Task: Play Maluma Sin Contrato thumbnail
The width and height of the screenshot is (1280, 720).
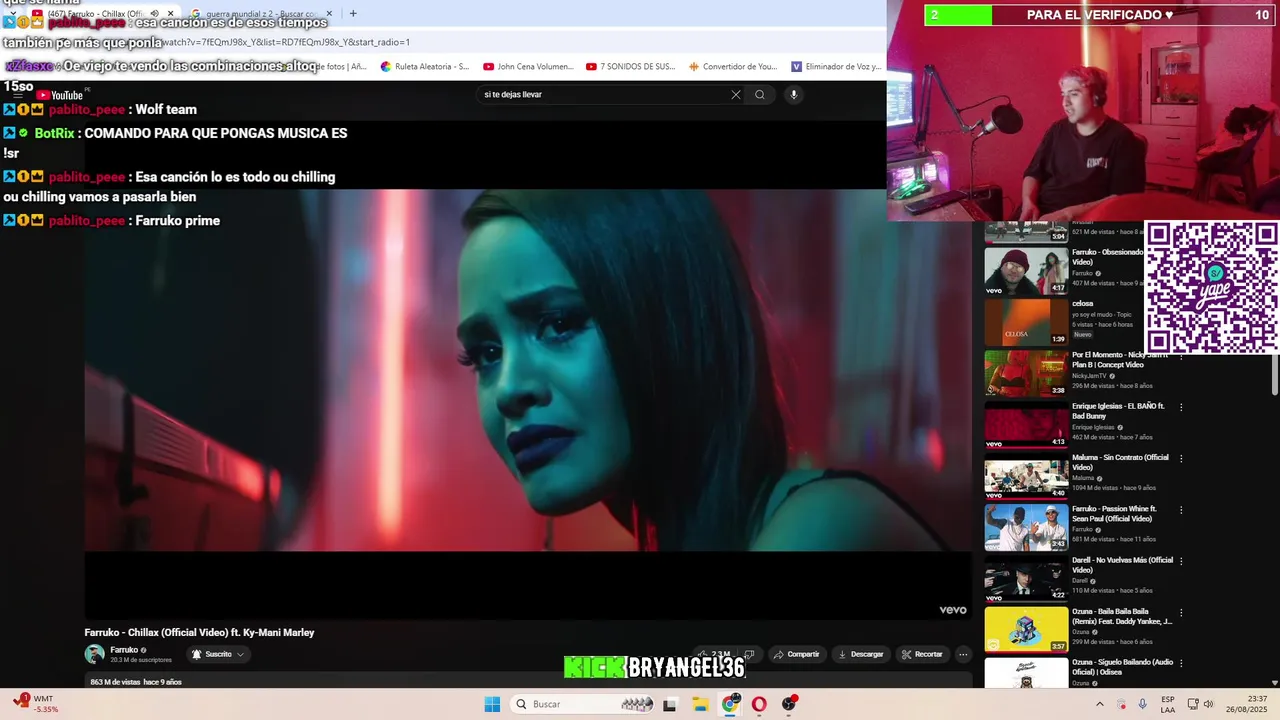Action: [x=1026, y=476]
